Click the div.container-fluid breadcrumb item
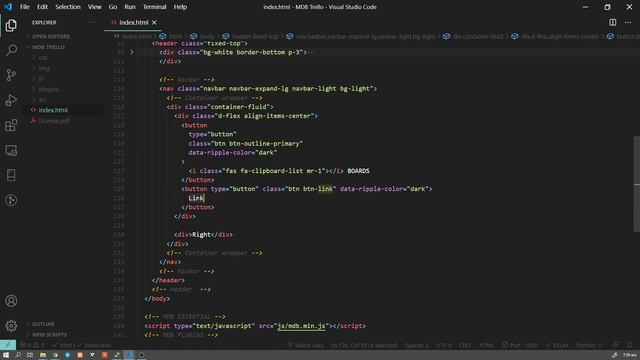 [x=473, y=36]
